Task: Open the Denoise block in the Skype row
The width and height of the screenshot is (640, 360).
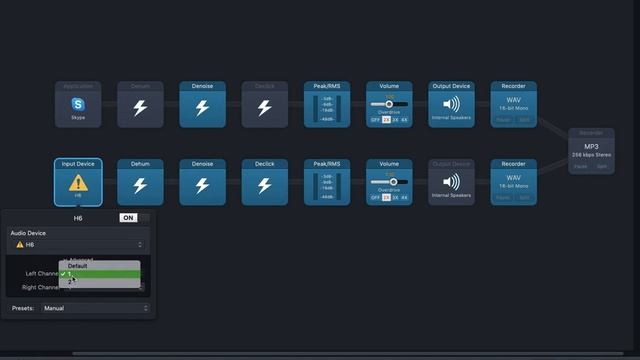Action: 202,104
